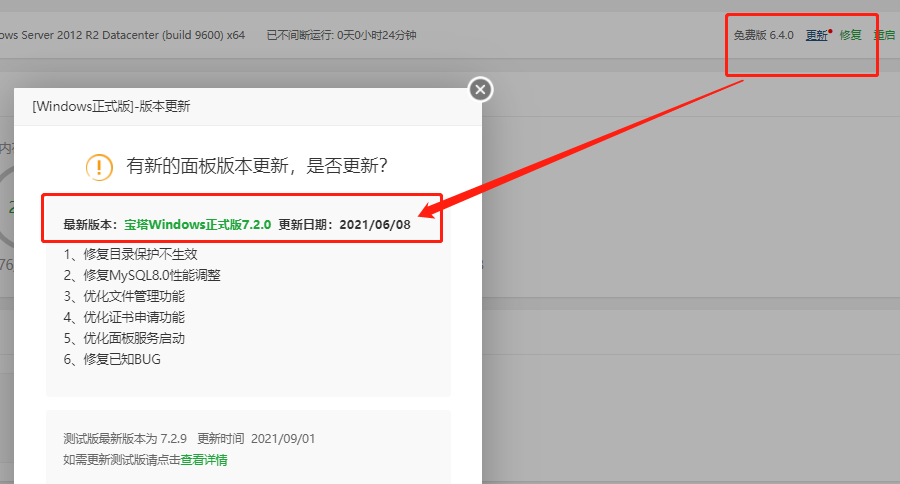Screen dimensions: 900x484
Task: Select changelog line 1、修复目录保护不生效
Action: 130,254
